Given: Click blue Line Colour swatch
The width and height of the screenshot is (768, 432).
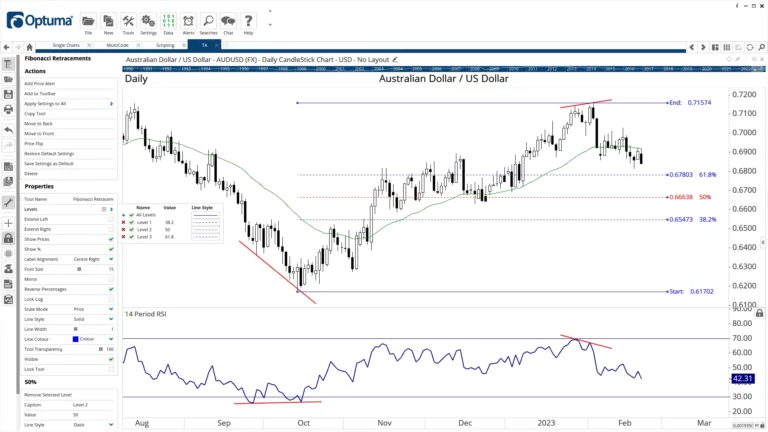Looking at the screenshot, I should (75, 339).
